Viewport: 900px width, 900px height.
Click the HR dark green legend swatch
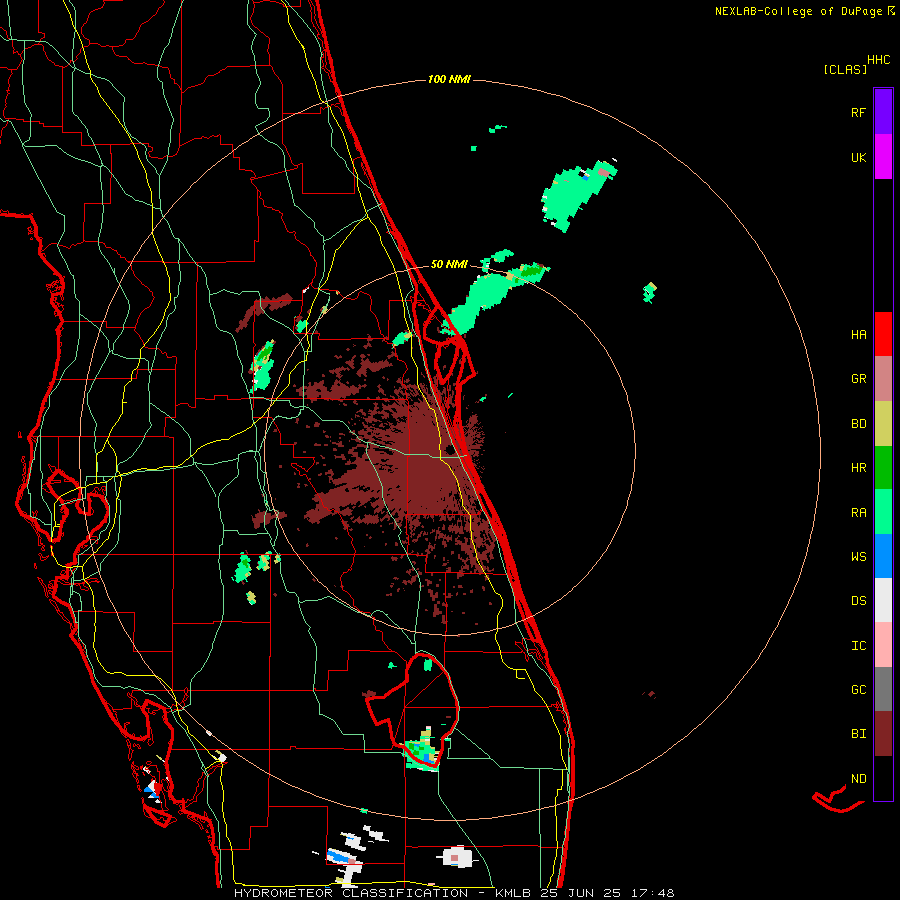883,468
